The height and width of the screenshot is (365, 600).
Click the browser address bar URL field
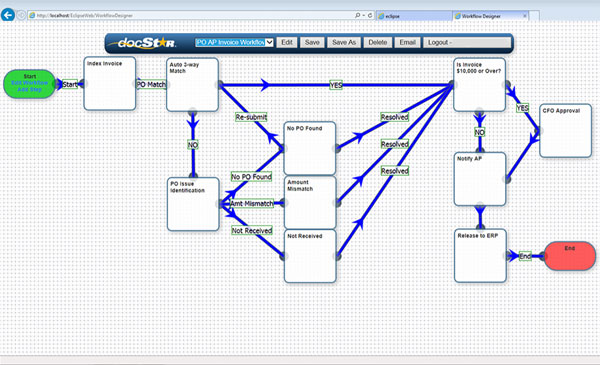[191, 15]
